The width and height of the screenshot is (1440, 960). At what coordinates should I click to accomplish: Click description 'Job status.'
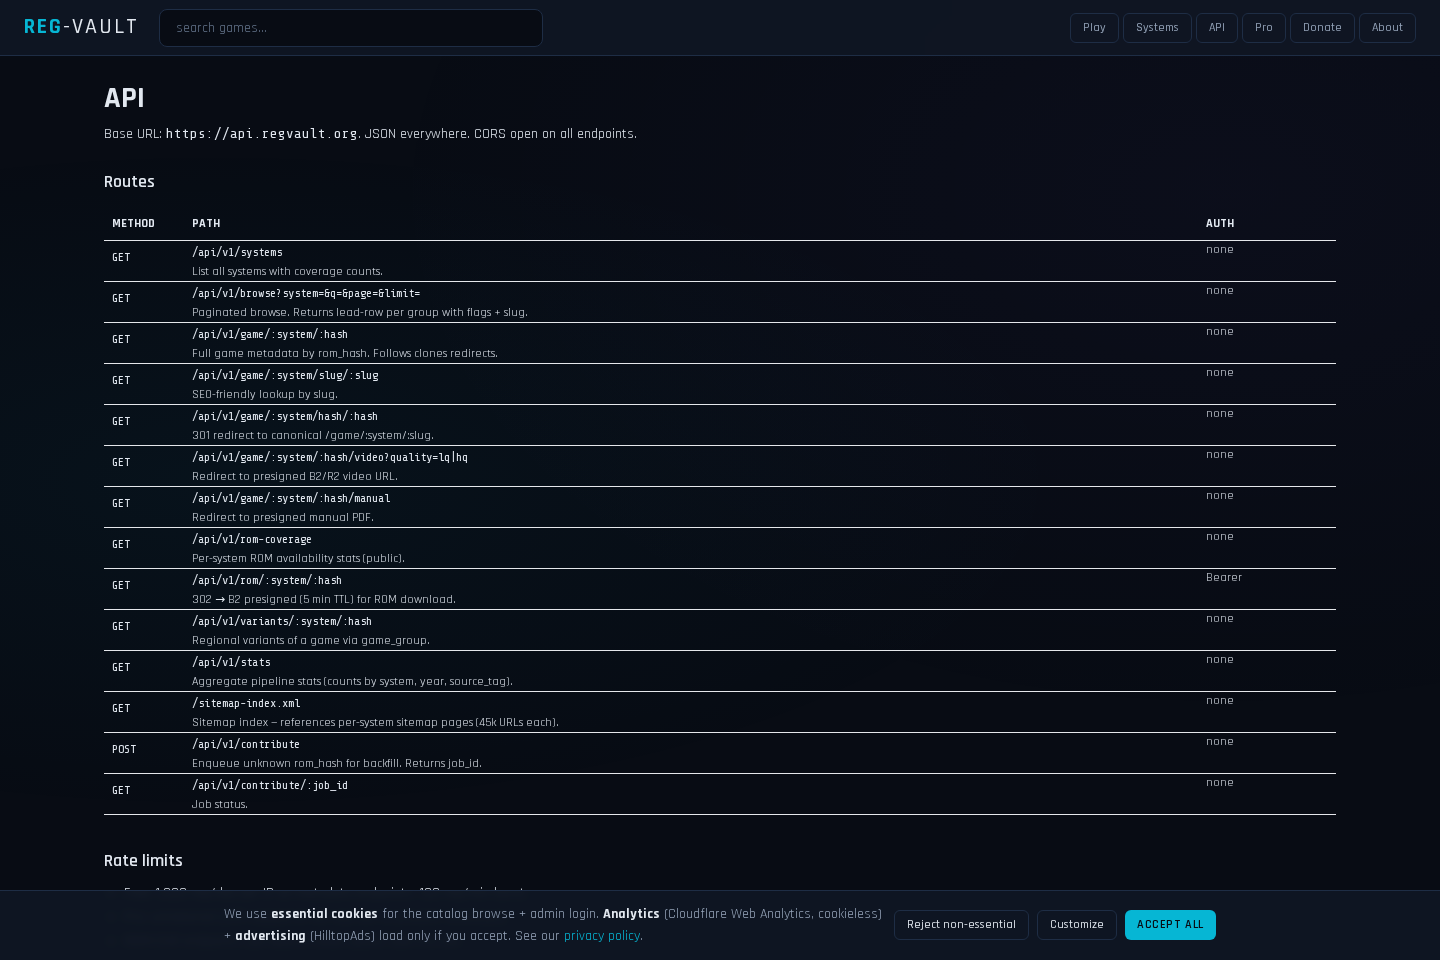click(x=220, y=805)
